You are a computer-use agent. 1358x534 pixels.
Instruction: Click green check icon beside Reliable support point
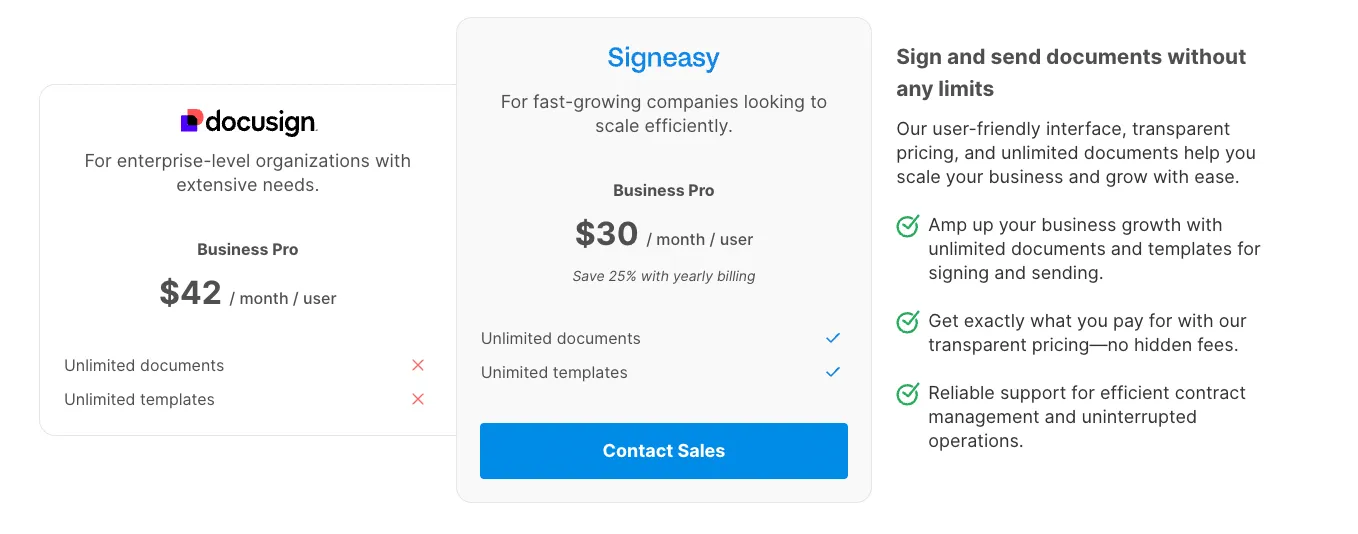tap(908, 394)
